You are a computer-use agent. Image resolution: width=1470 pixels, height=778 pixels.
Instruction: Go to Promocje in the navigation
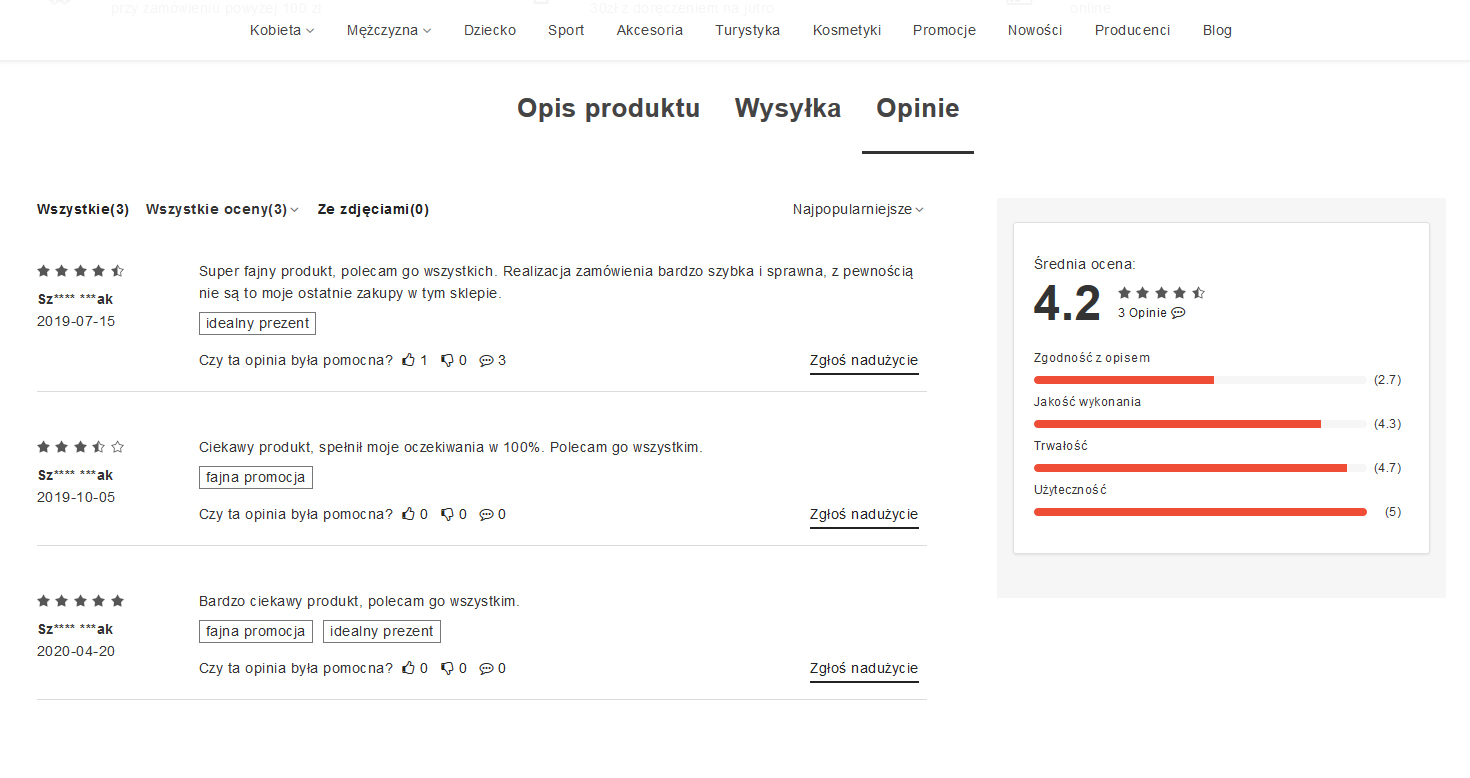(943, 30)
